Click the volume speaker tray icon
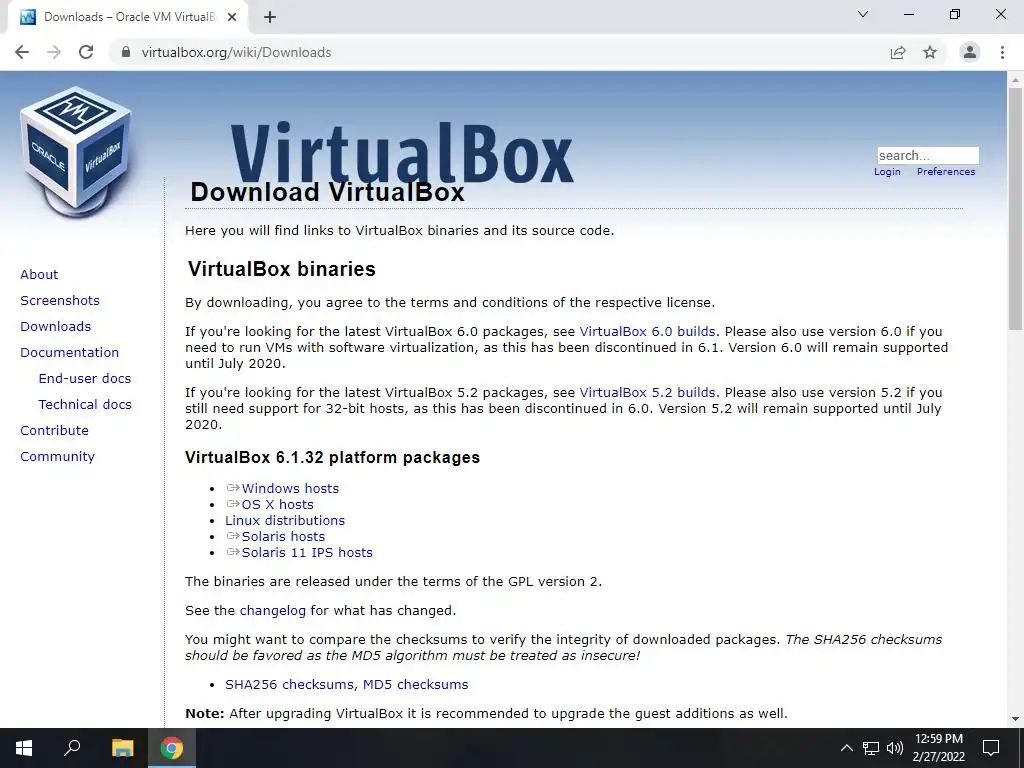The image size is (1024, 768). click(895, 748)
